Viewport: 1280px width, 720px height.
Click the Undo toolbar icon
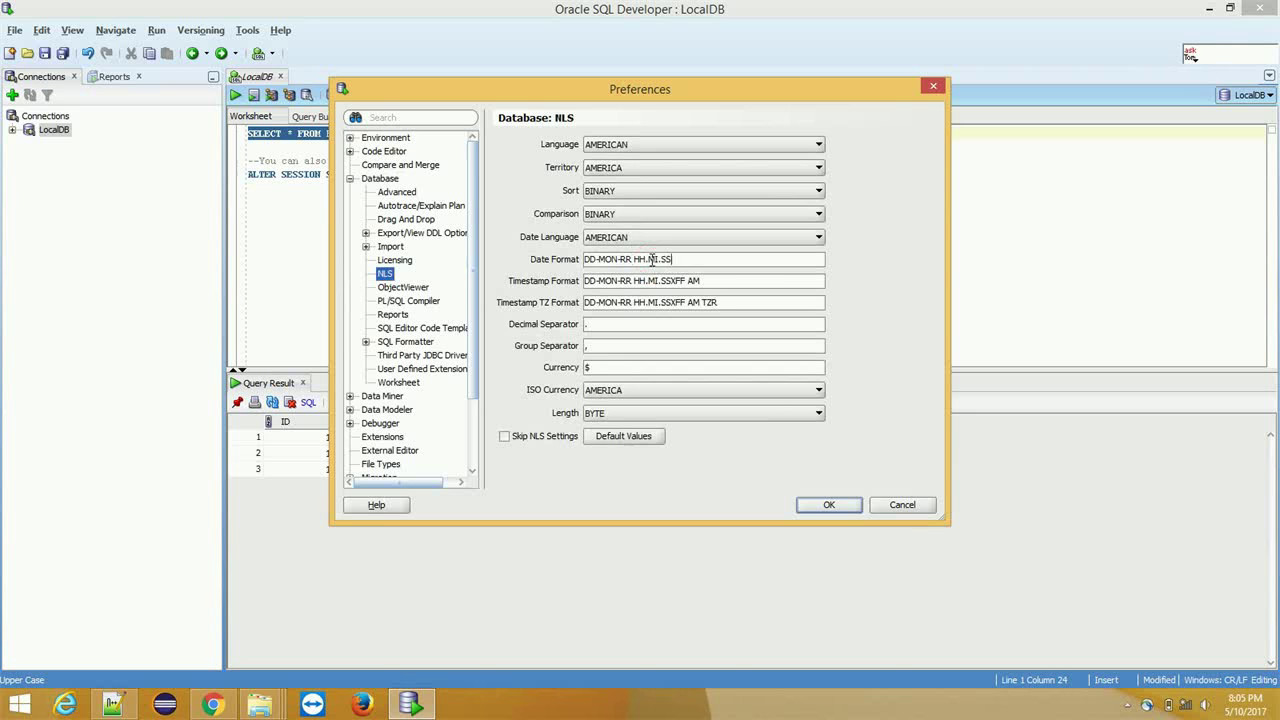point(88,53)
